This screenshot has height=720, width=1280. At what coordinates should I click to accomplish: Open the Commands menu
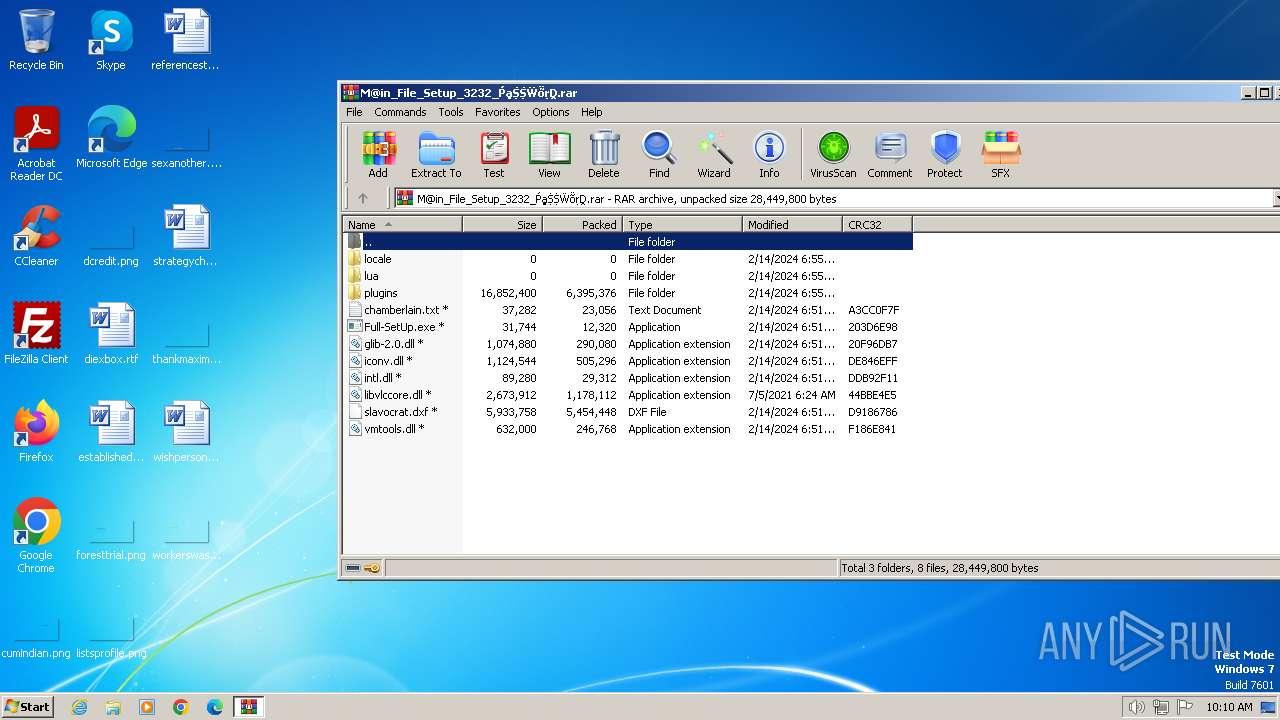coord(400,112)
